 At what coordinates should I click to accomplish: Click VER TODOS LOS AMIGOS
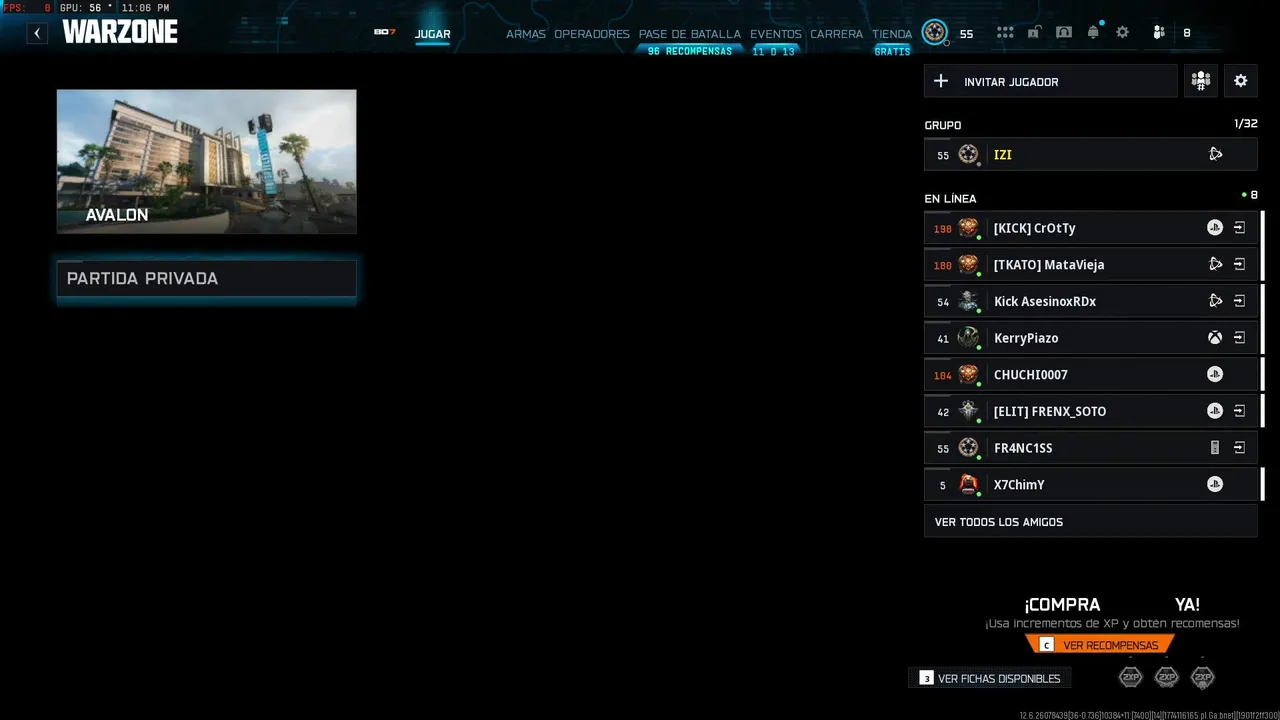[1091, 522]
